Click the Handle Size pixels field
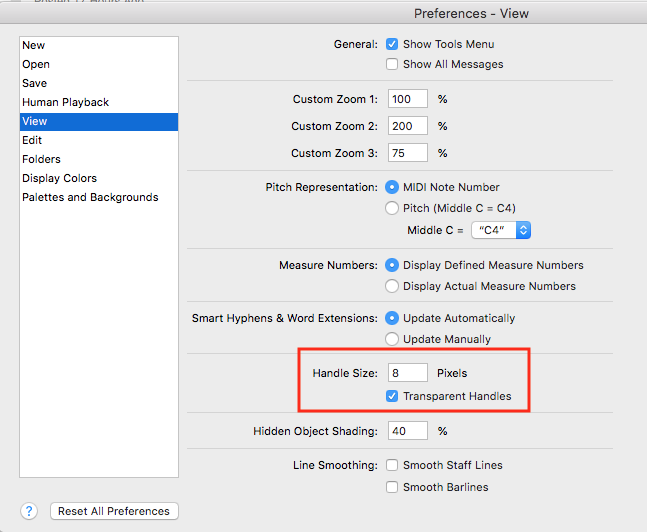The width and height of the screenshot is (647, 532). [x=408, y=373]
